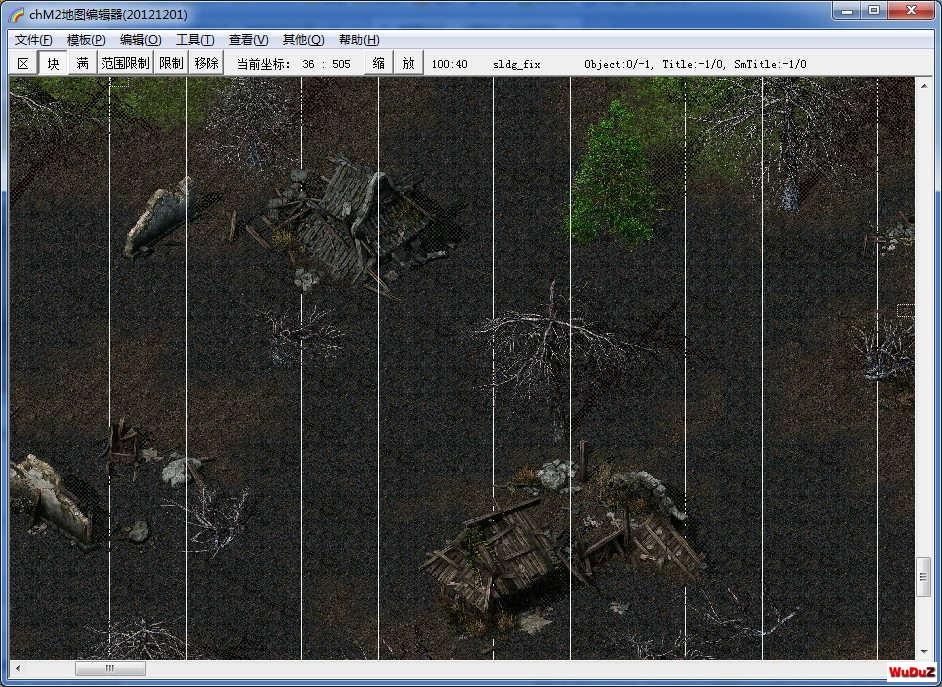Click the coordinate value 36 : 505
Viewport: 942px width, 687px height.
click(326, 64)
